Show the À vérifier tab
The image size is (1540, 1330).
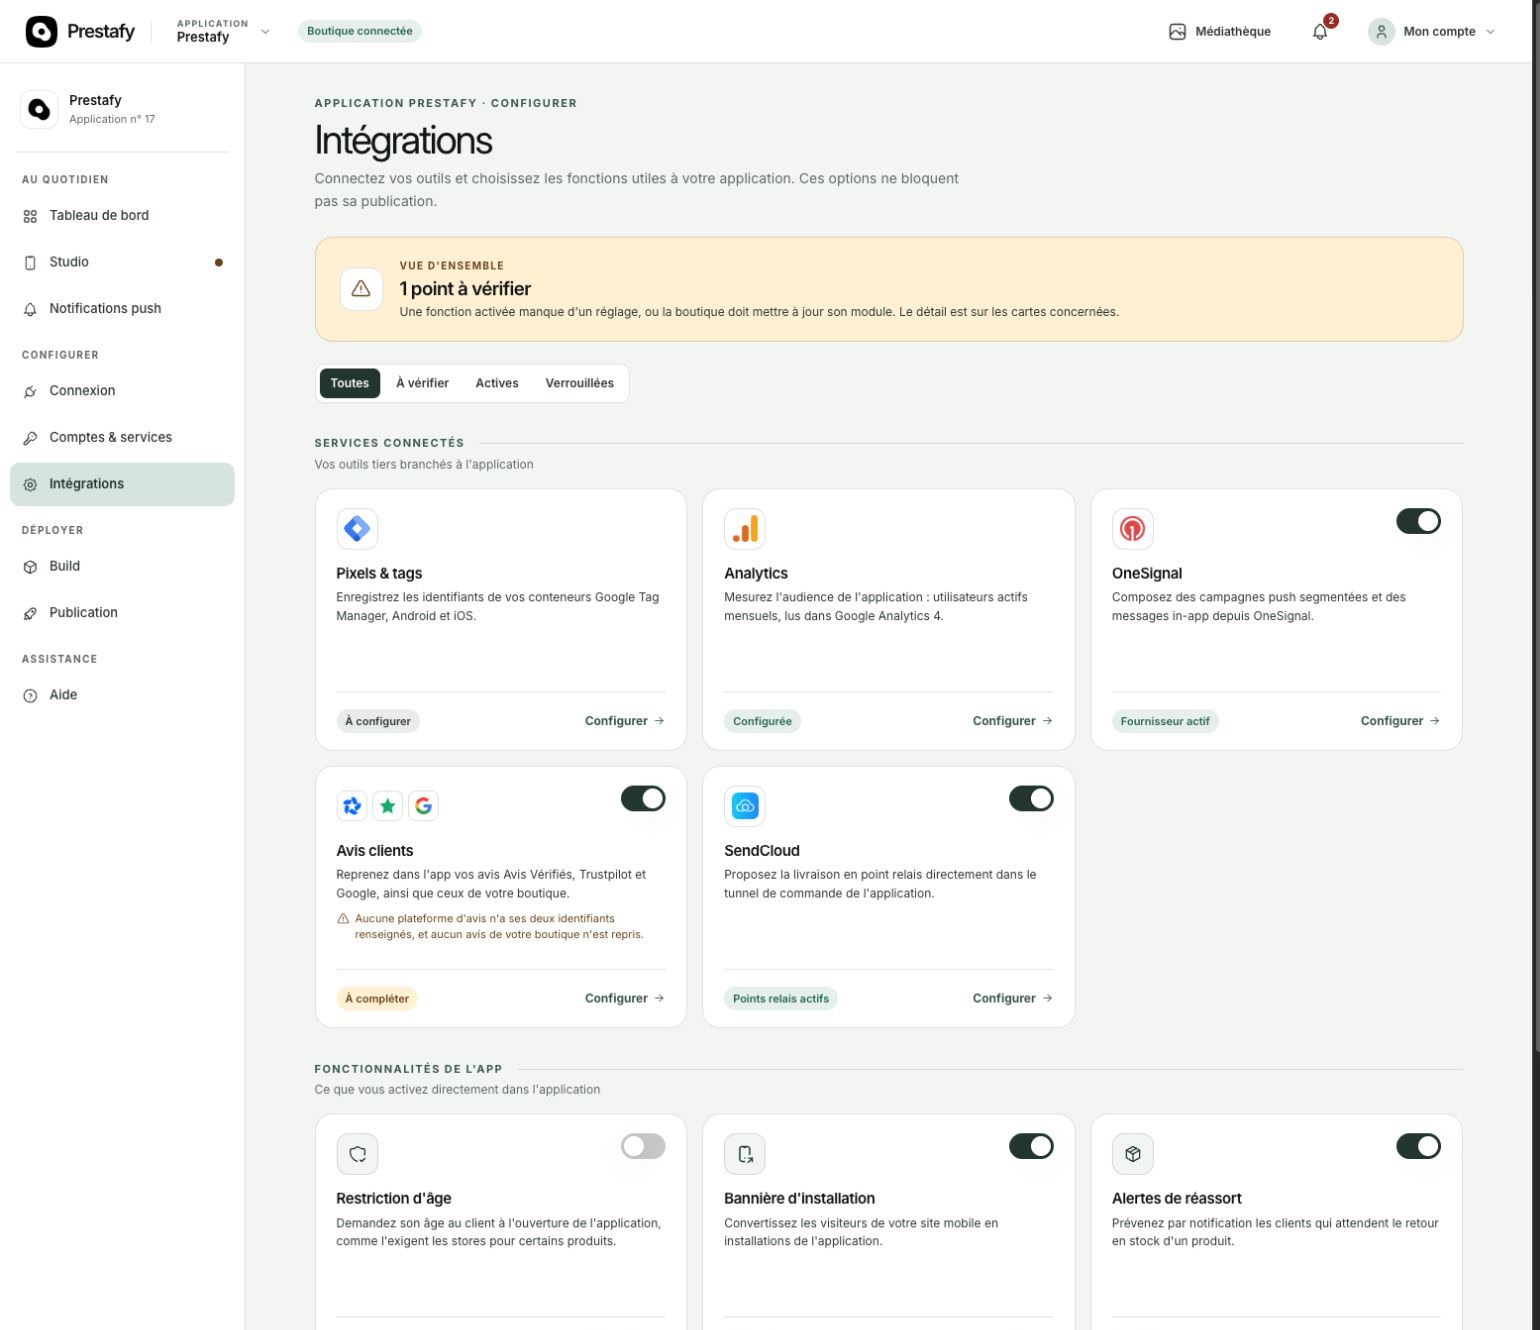tap(422, 383)
